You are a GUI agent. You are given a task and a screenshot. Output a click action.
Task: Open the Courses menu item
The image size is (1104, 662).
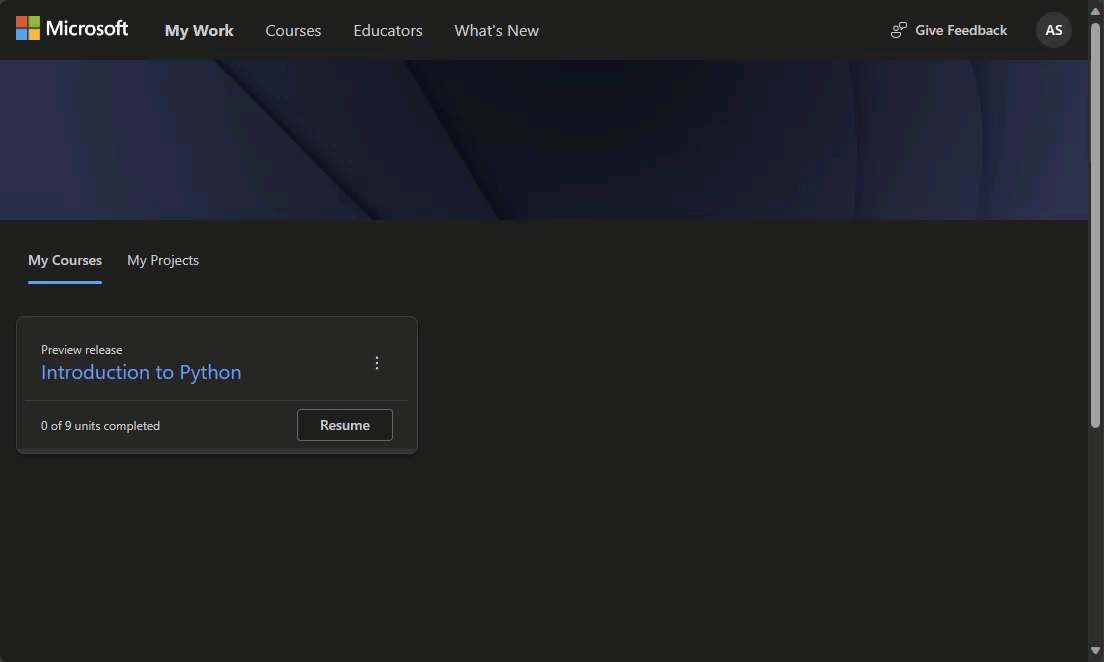pos(293,30)
